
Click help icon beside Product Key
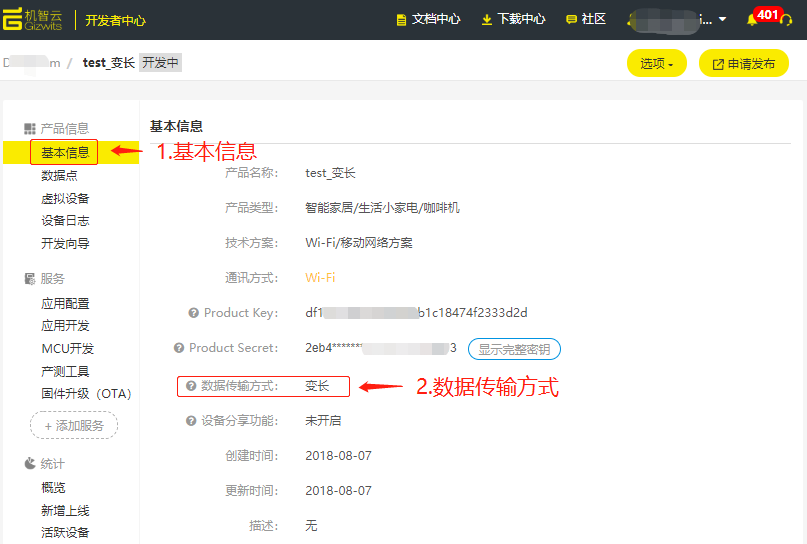coord(193,313)
